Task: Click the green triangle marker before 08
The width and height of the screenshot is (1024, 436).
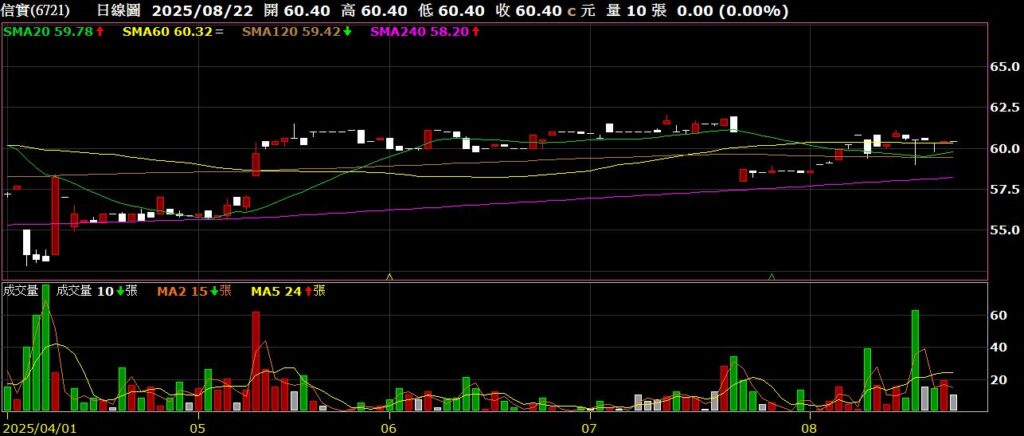Action: 771,275
